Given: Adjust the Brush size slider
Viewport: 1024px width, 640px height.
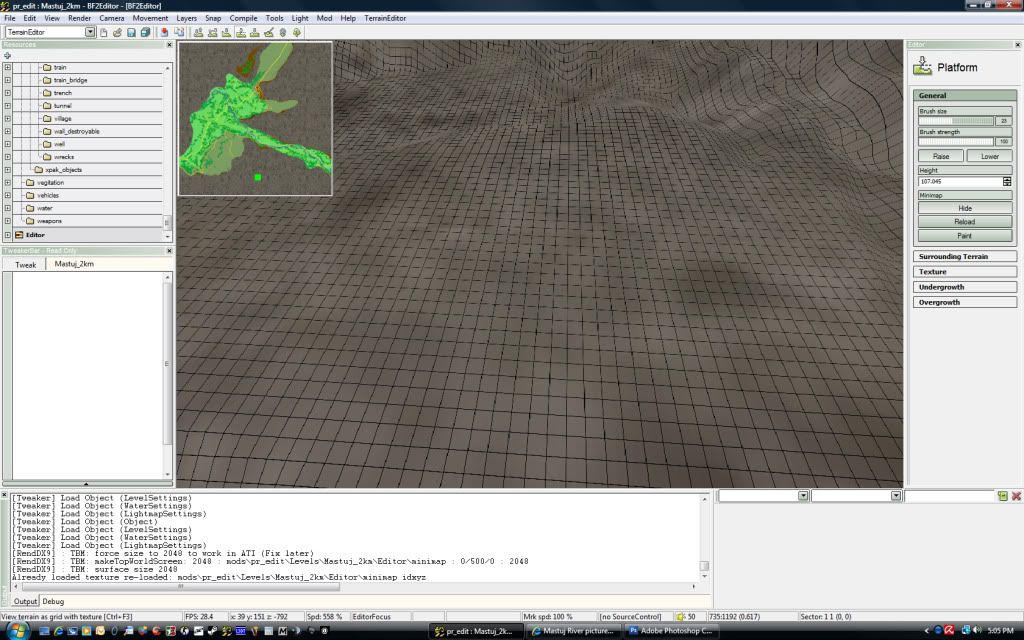Looking at the screenshot, I should 956,121.
